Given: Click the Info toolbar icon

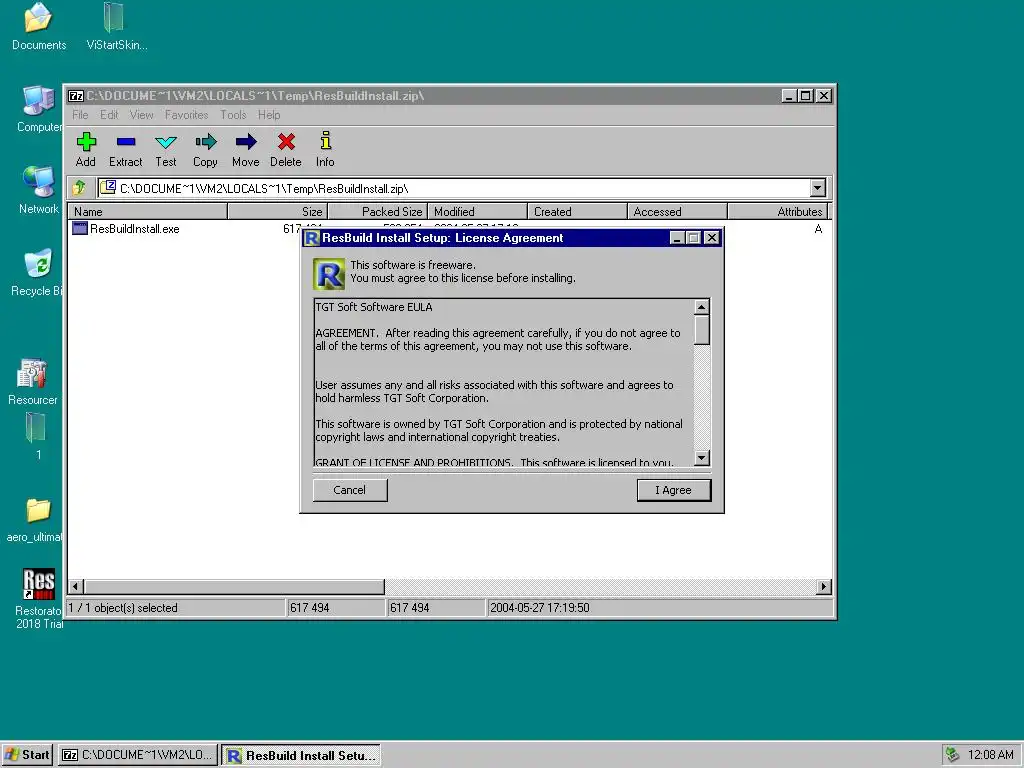Looking at the screenshot, I should coord(325,140).
